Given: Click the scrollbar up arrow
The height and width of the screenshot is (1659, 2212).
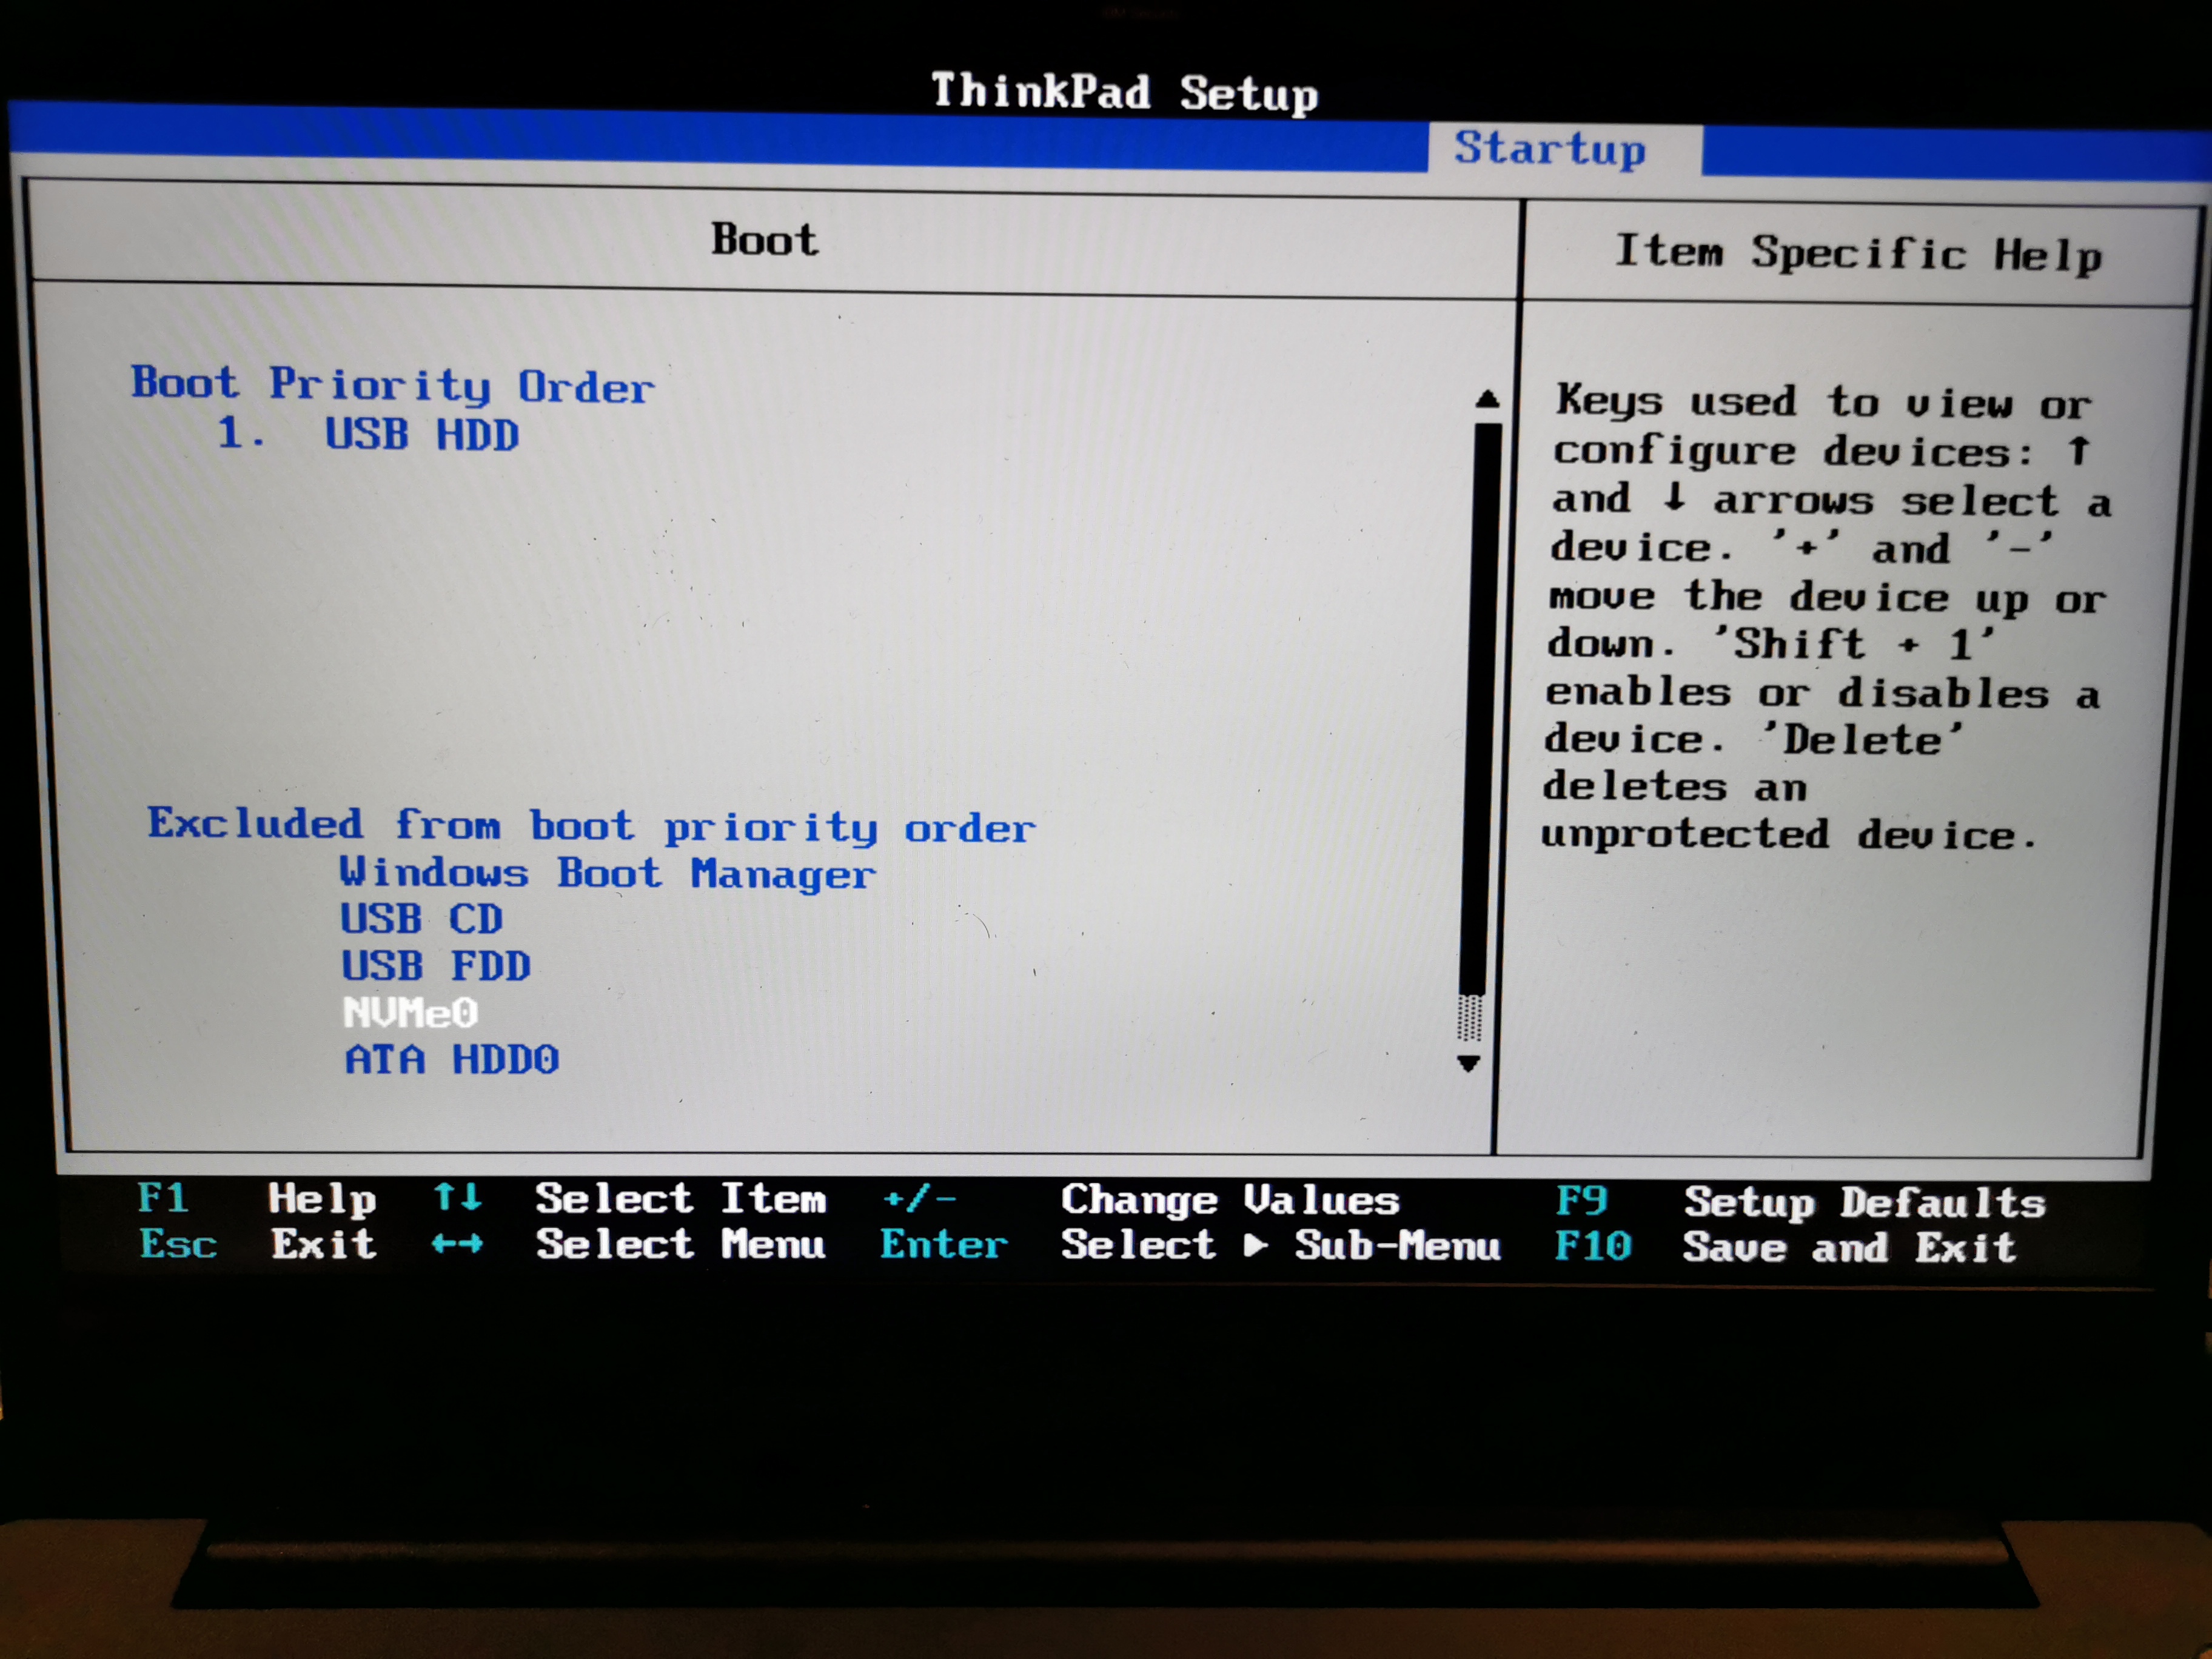Looking at the screenshot, I should [x=1487, y=400].
